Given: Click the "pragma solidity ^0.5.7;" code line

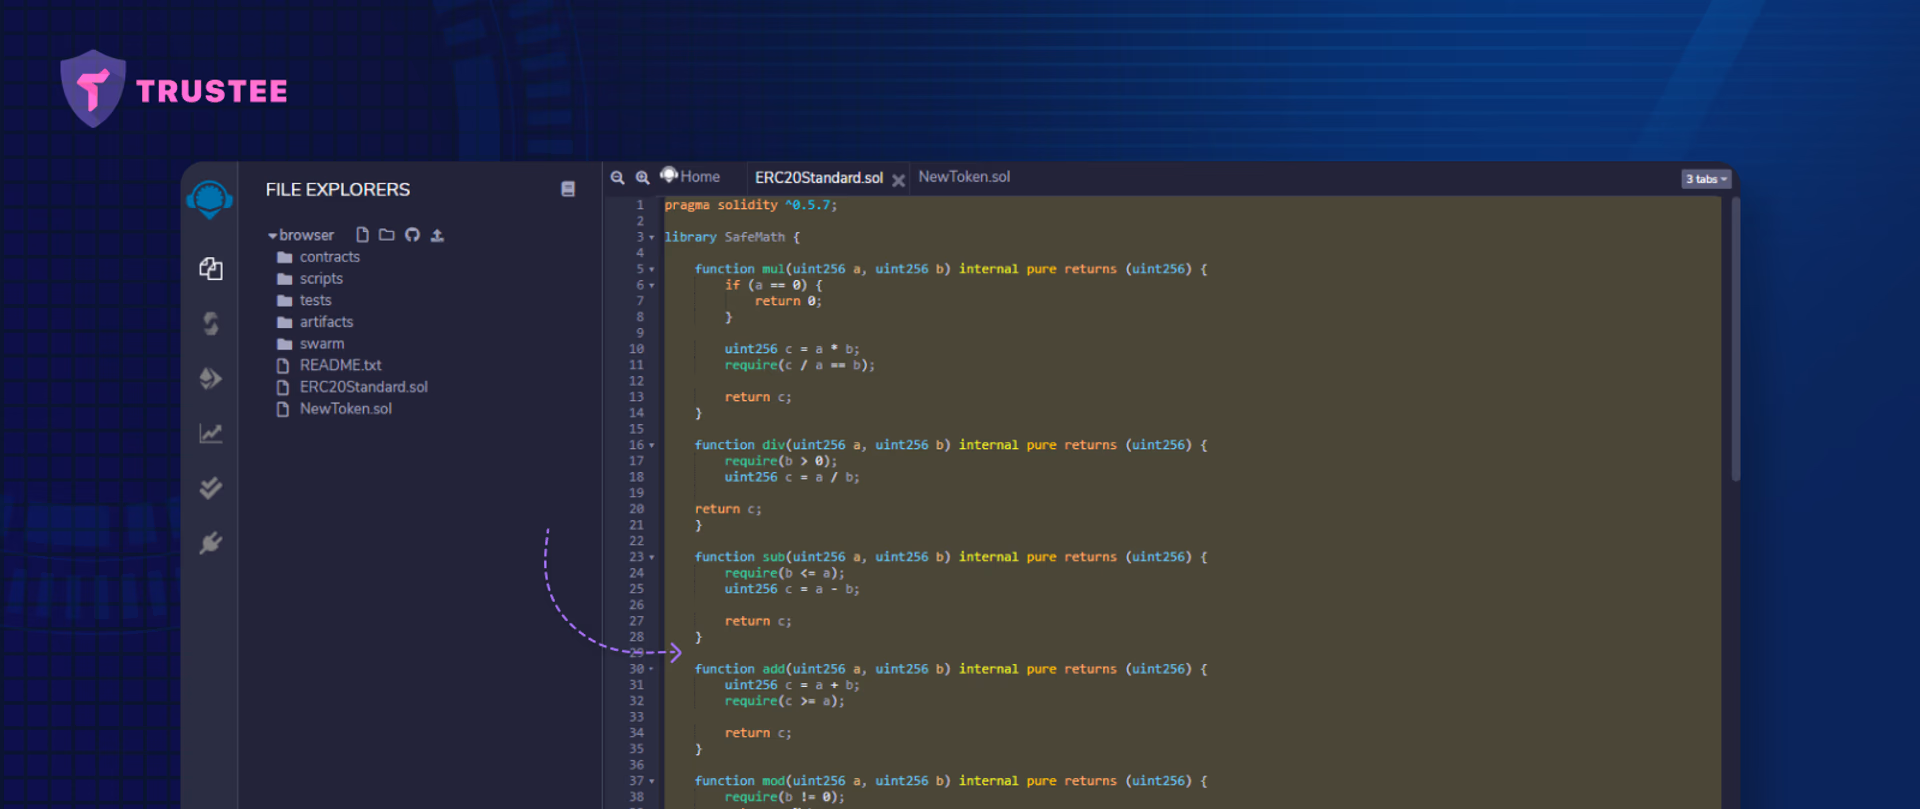Looking at the screenshot, I should [x=751, y=205].
